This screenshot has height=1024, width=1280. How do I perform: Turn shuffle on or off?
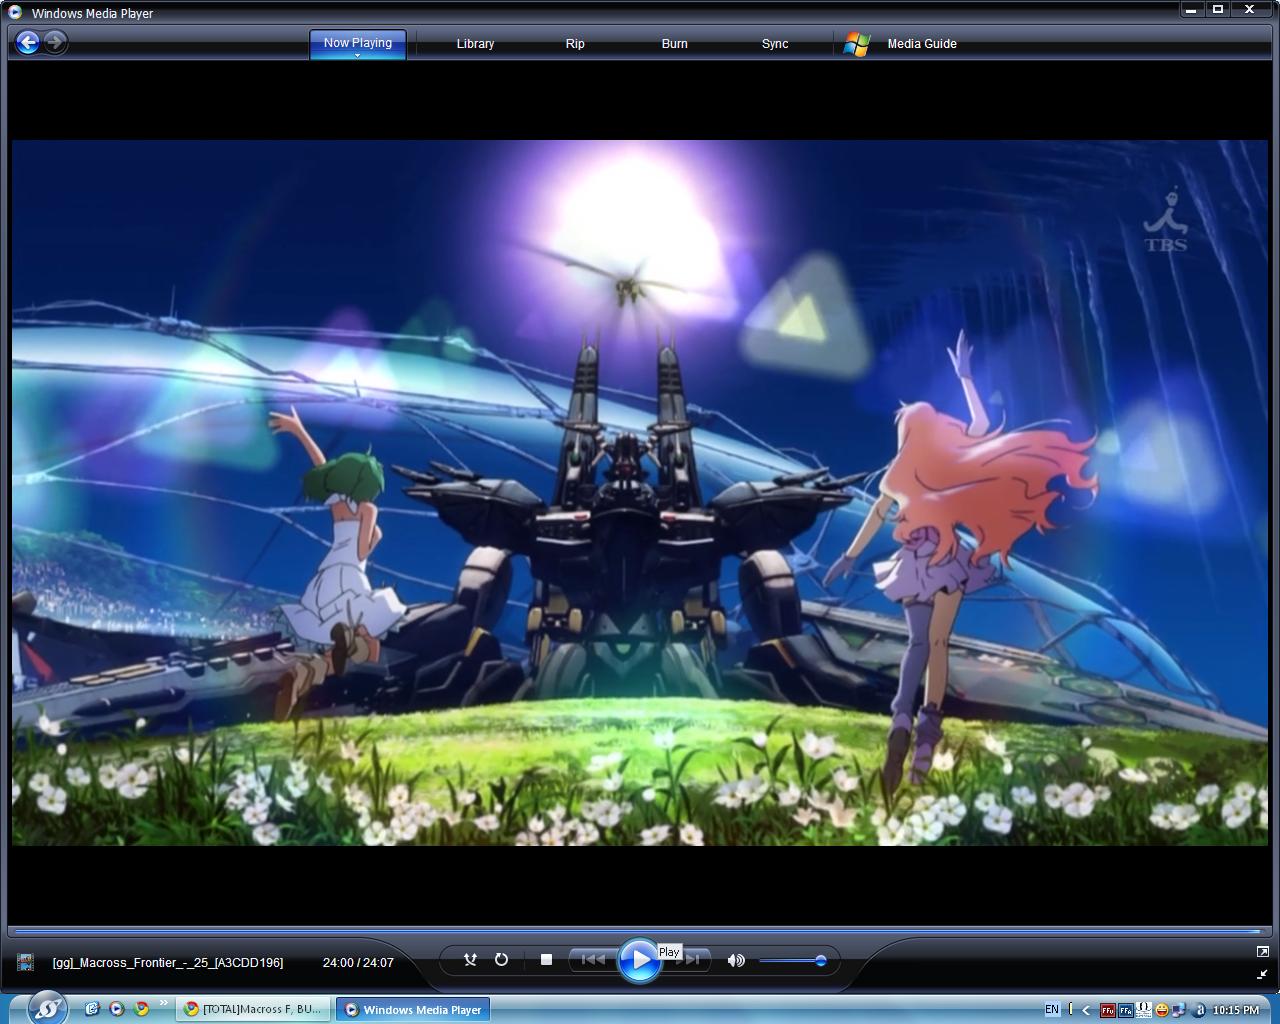pyautogui.click(x=470, y=960)
